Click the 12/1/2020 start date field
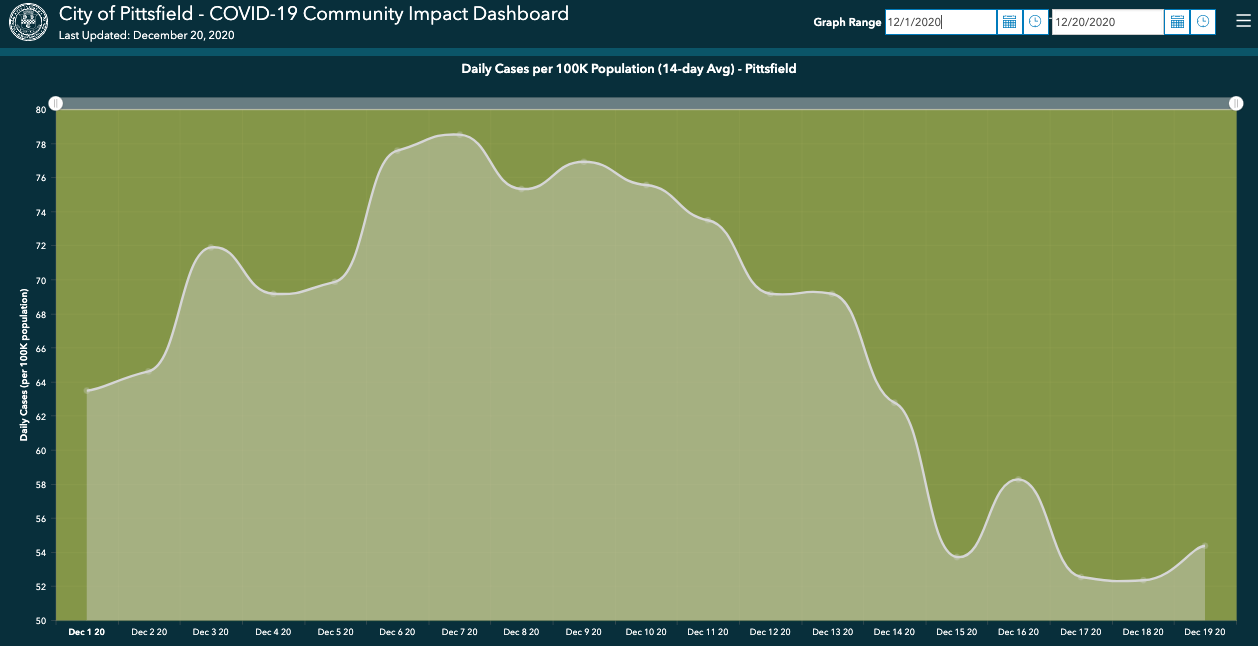The height and width of the screenshot is (646, 1258). [x=940, y=22]
